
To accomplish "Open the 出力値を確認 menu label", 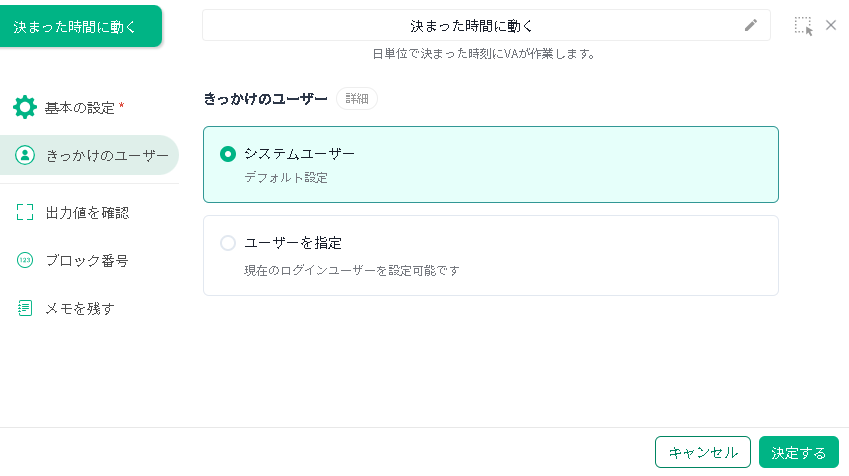I will tap(87, 212).
